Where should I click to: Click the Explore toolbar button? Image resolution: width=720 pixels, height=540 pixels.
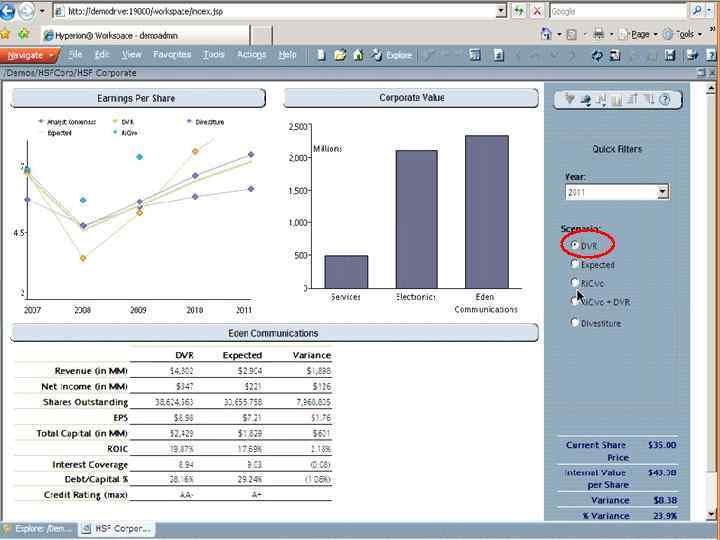392,56
